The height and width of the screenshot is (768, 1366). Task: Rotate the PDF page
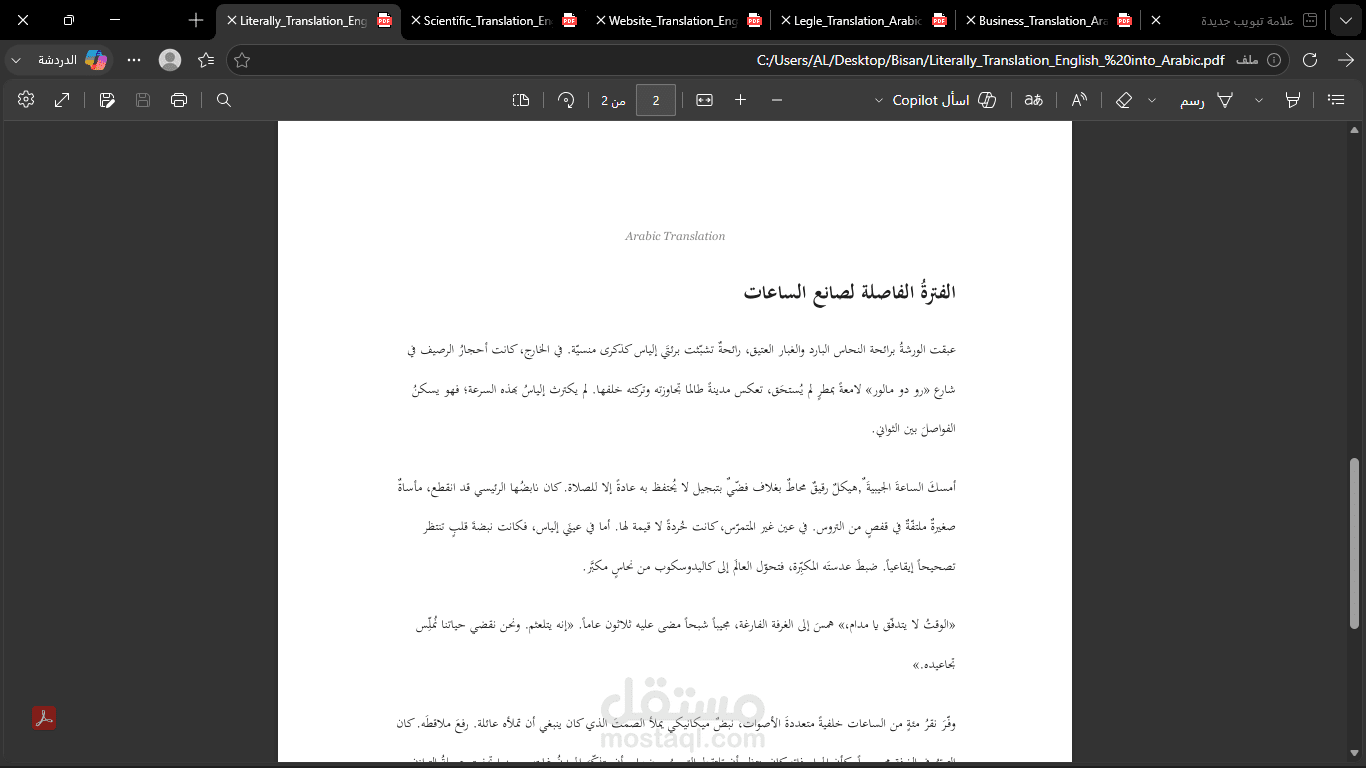566,100
